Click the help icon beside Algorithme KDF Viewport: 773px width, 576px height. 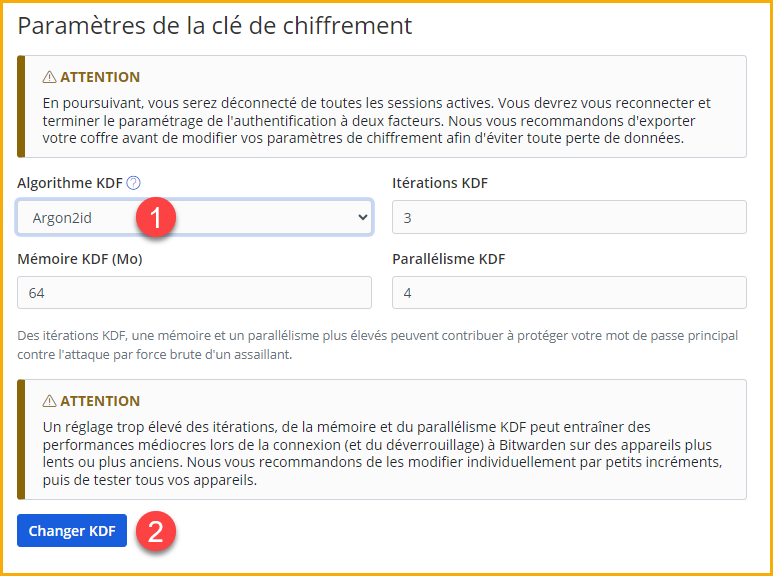[x=134, y=183]
